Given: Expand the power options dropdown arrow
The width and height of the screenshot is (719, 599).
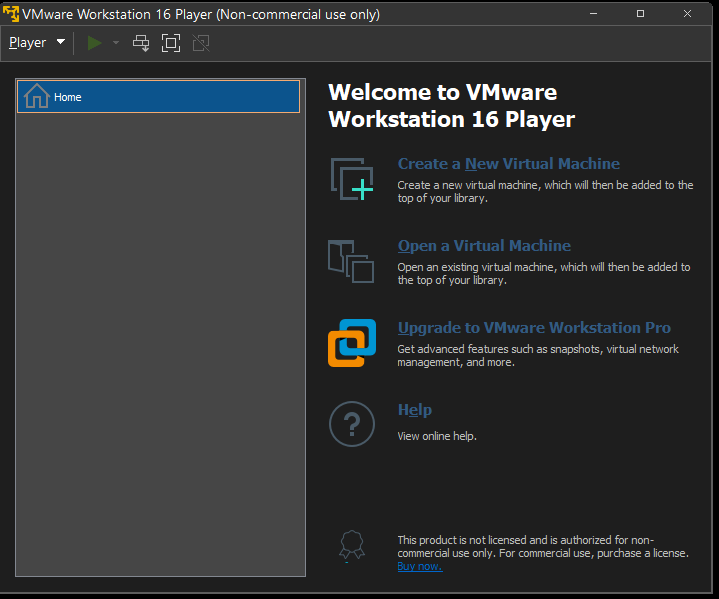Looking at the screenshot, I should pos(116,43).
